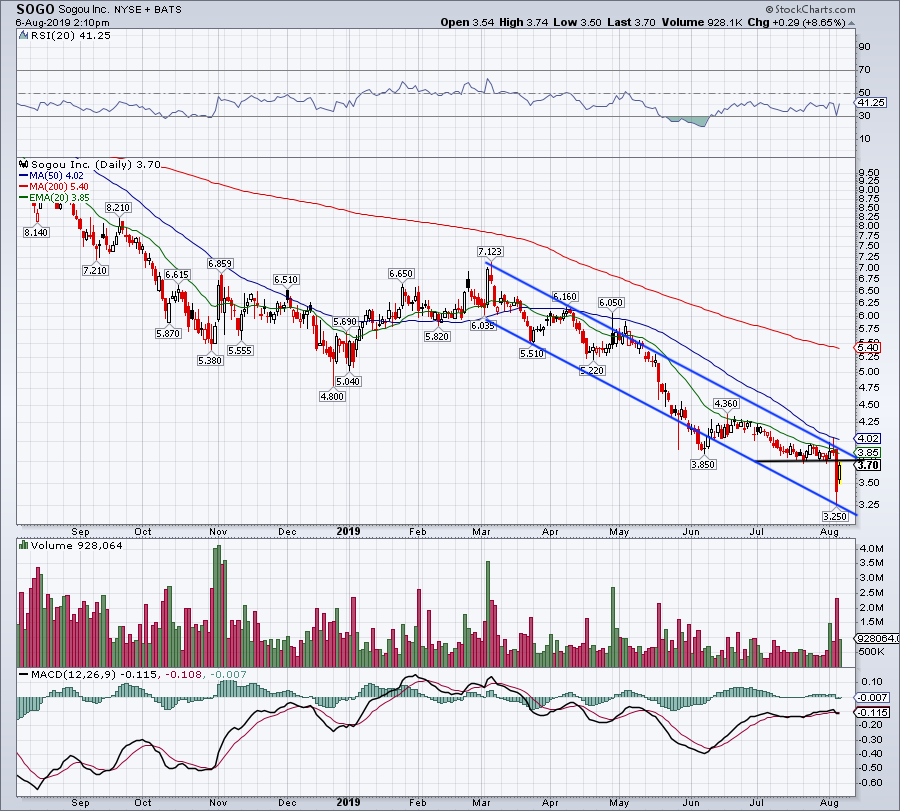Image resolution: width=900 pixels, height=811 pixels.
Task: Click the 7.210 low price label
Action: coord(95,270)
